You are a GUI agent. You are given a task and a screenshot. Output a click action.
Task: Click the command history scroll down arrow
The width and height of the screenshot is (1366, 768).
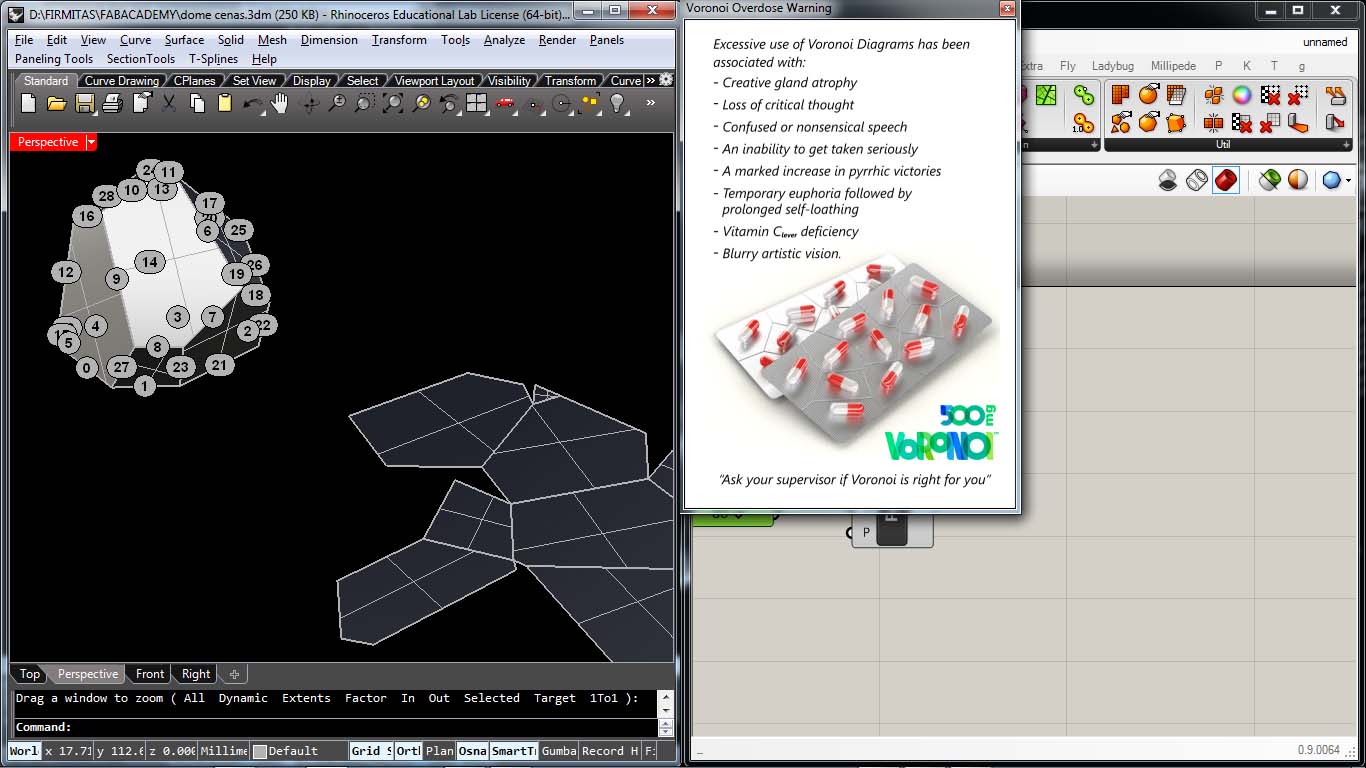[x=666, y=709]
